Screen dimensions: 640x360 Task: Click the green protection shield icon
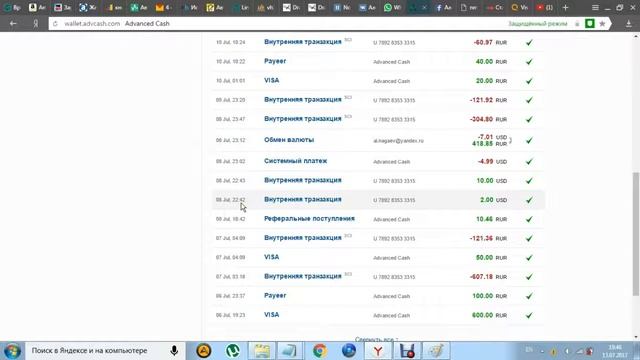(589, 24)
